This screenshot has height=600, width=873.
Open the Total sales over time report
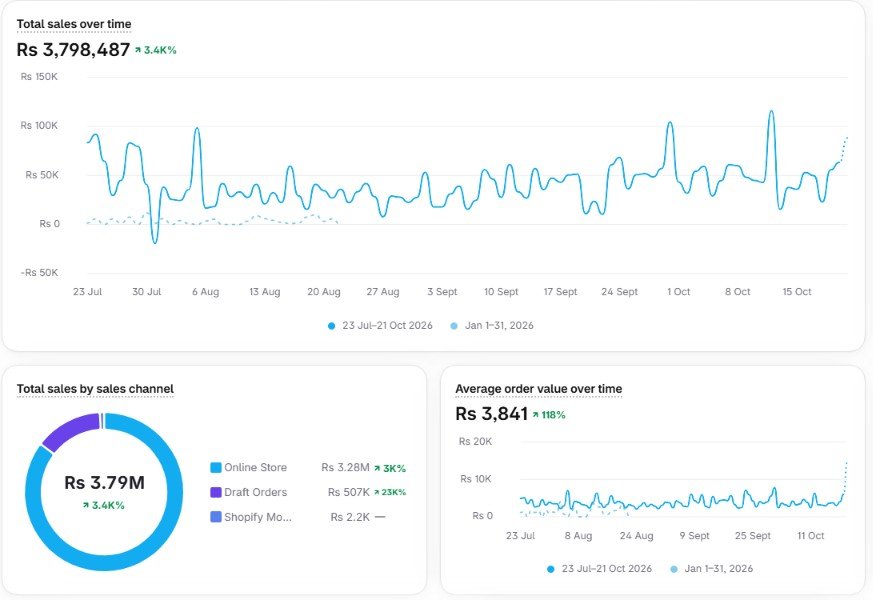click(74, 24)
